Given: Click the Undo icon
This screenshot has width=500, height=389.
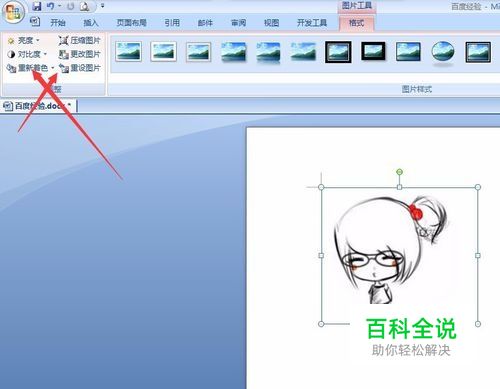Looking at the screenshot, I should coord(50,6).
